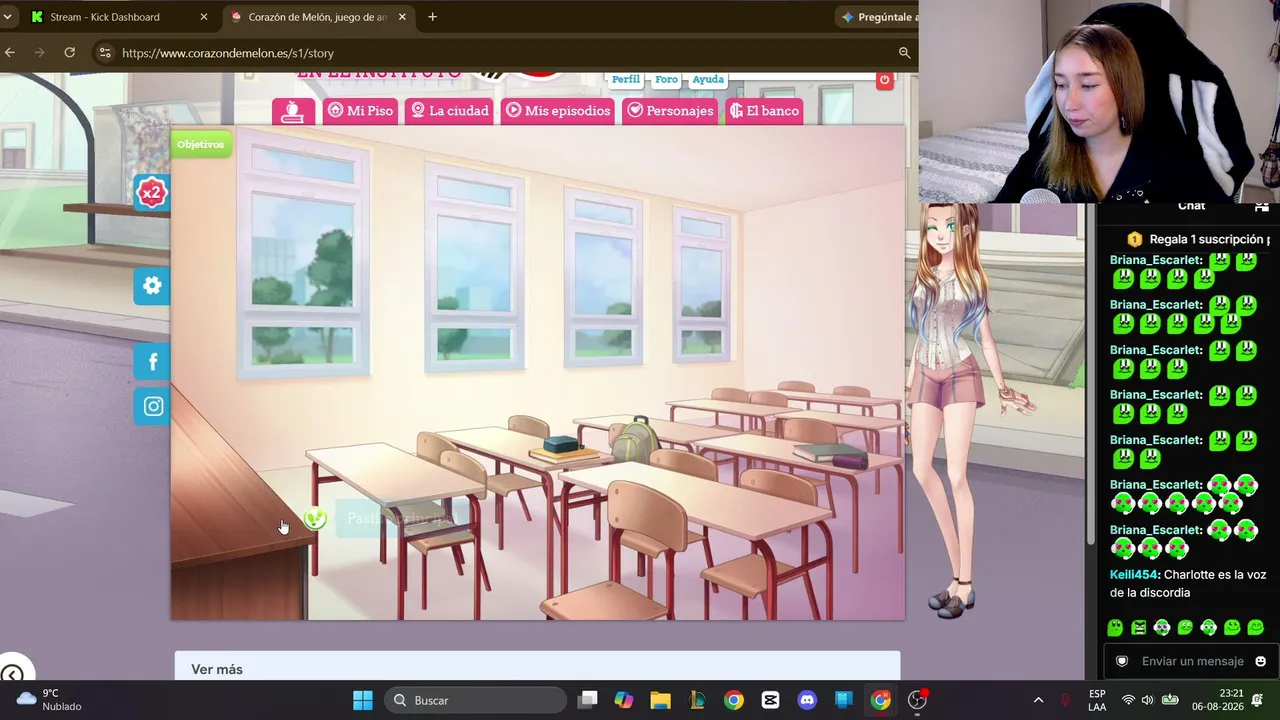Open the Personajes menu
Image resolution: width=1280 pixels, height=720 pixels.
[x=670, y=111]
